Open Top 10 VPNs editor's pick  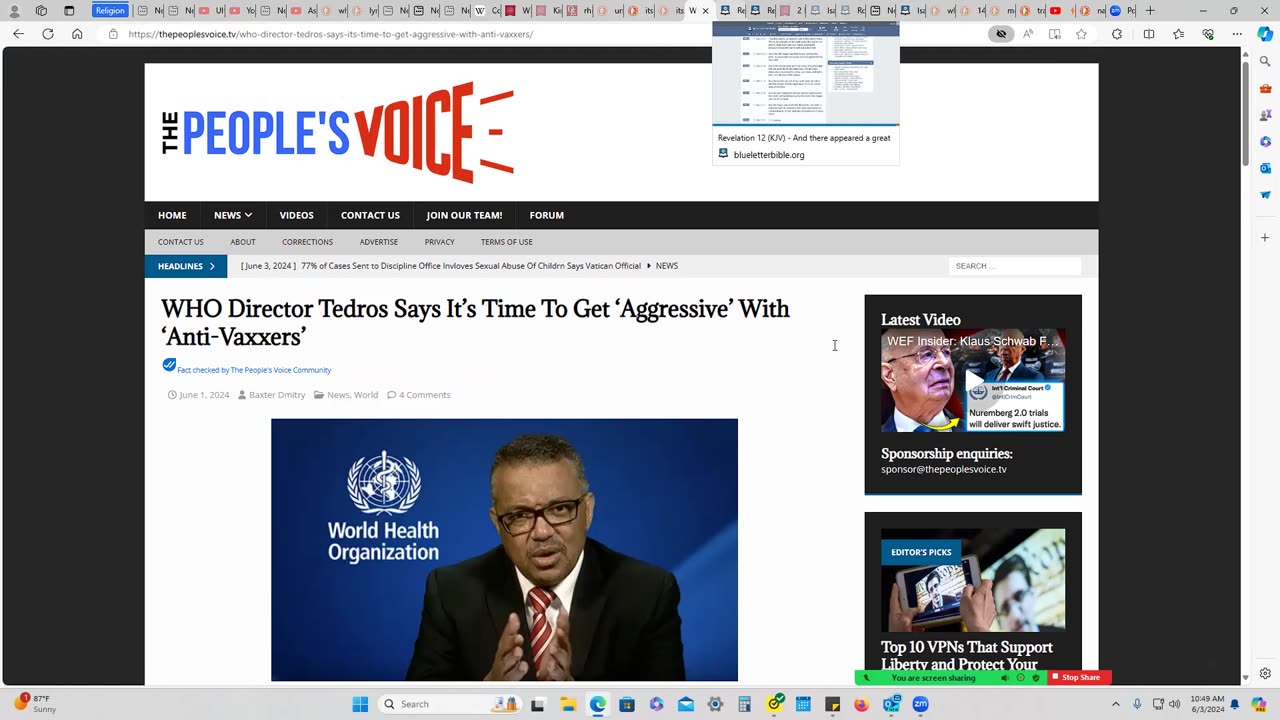(x=967, y=656)
